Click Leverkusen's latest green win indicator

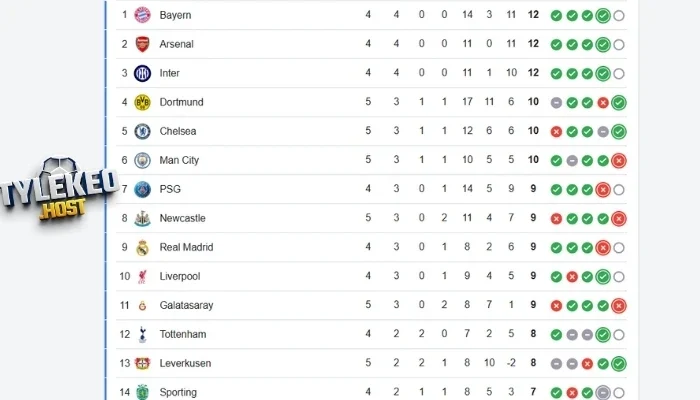pyautogui.click(x=619, y=363)
